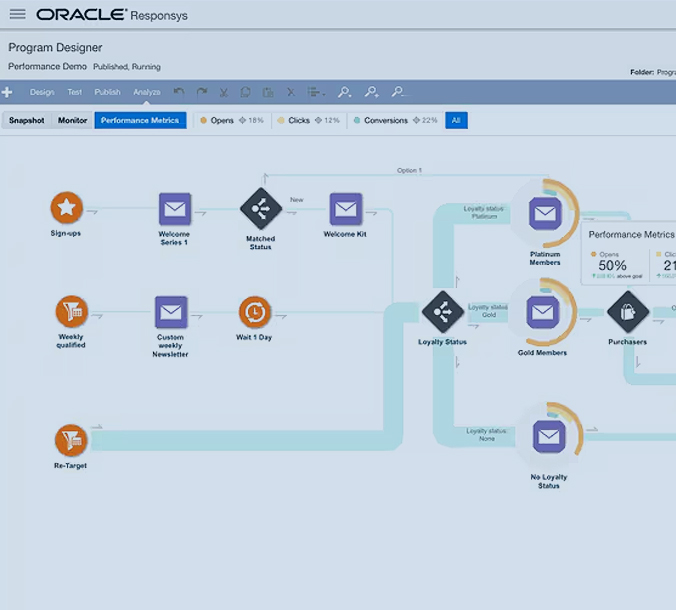
Task: Select the Welcome Kit email node
Action: click(x=345, y=209)
